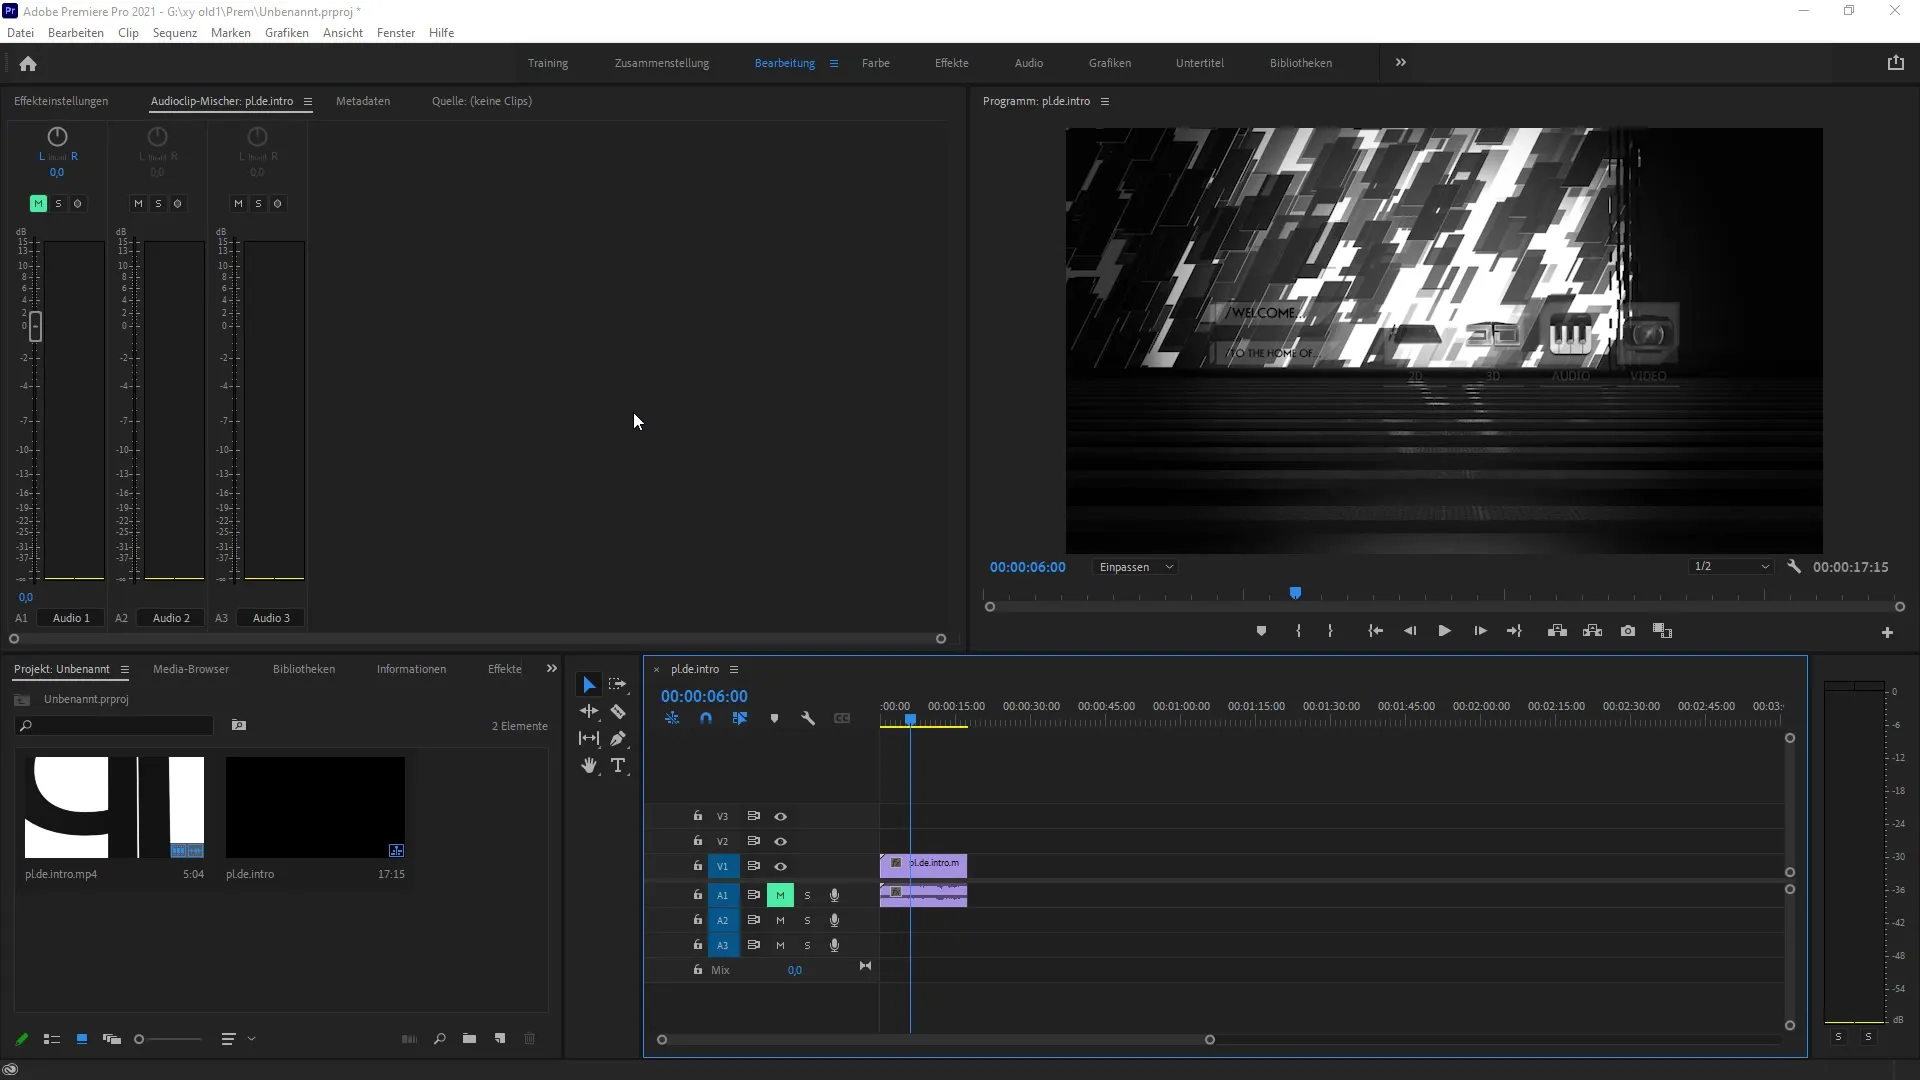Open the Quick Export share icon
The height and width of the screenshot is (1080, 1920).
pos(1896,63)
